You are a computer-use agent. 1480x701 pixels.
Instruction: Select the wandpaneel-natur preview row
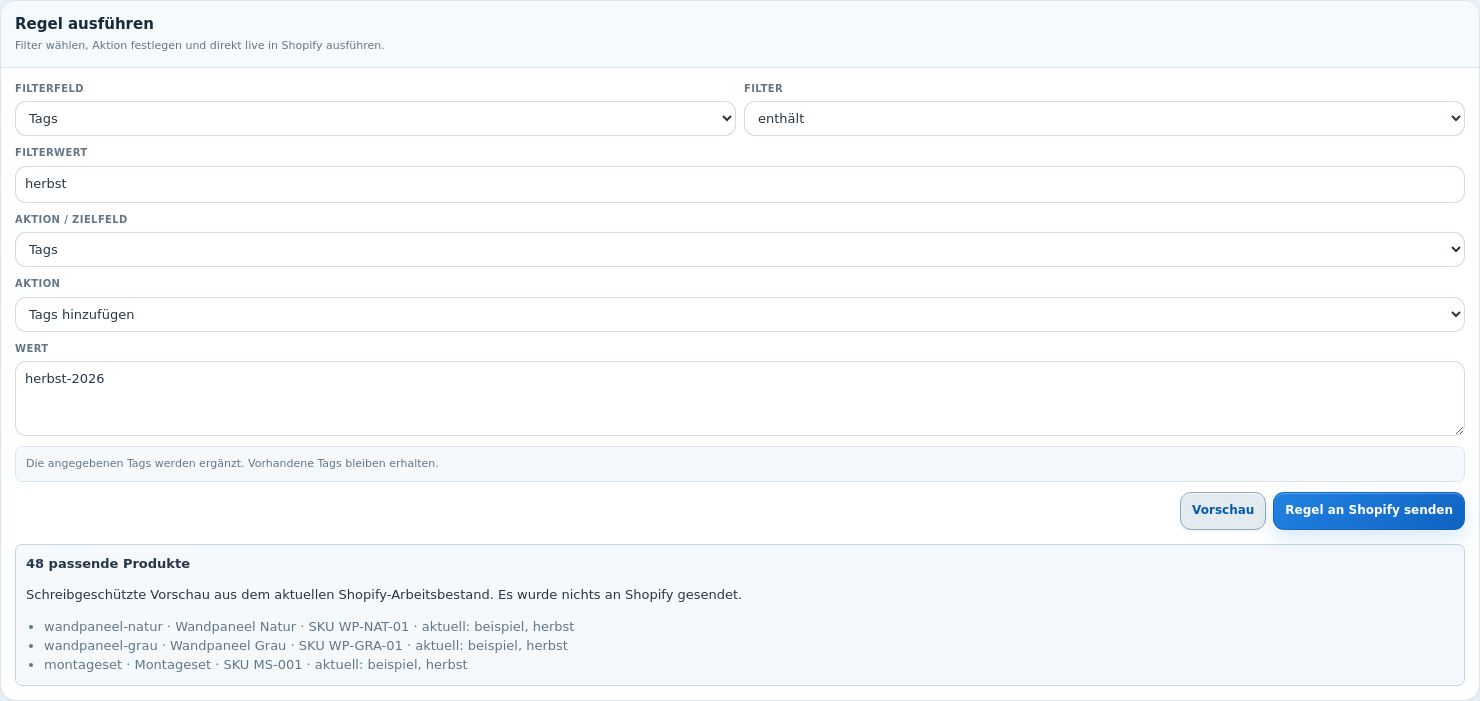pyautogui.click(x=309, y=627)
